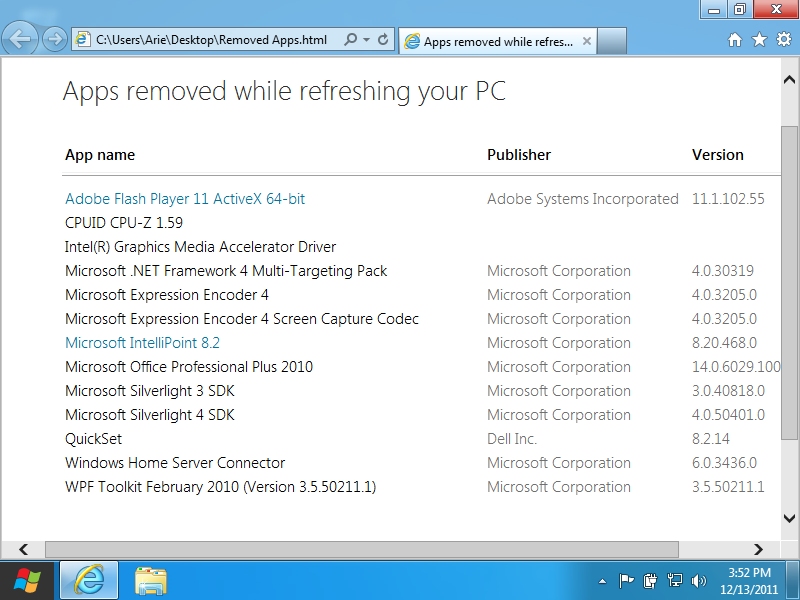Launch Windows Explorer from the taskbar
The image size is (800, 600).
point(151,581)
